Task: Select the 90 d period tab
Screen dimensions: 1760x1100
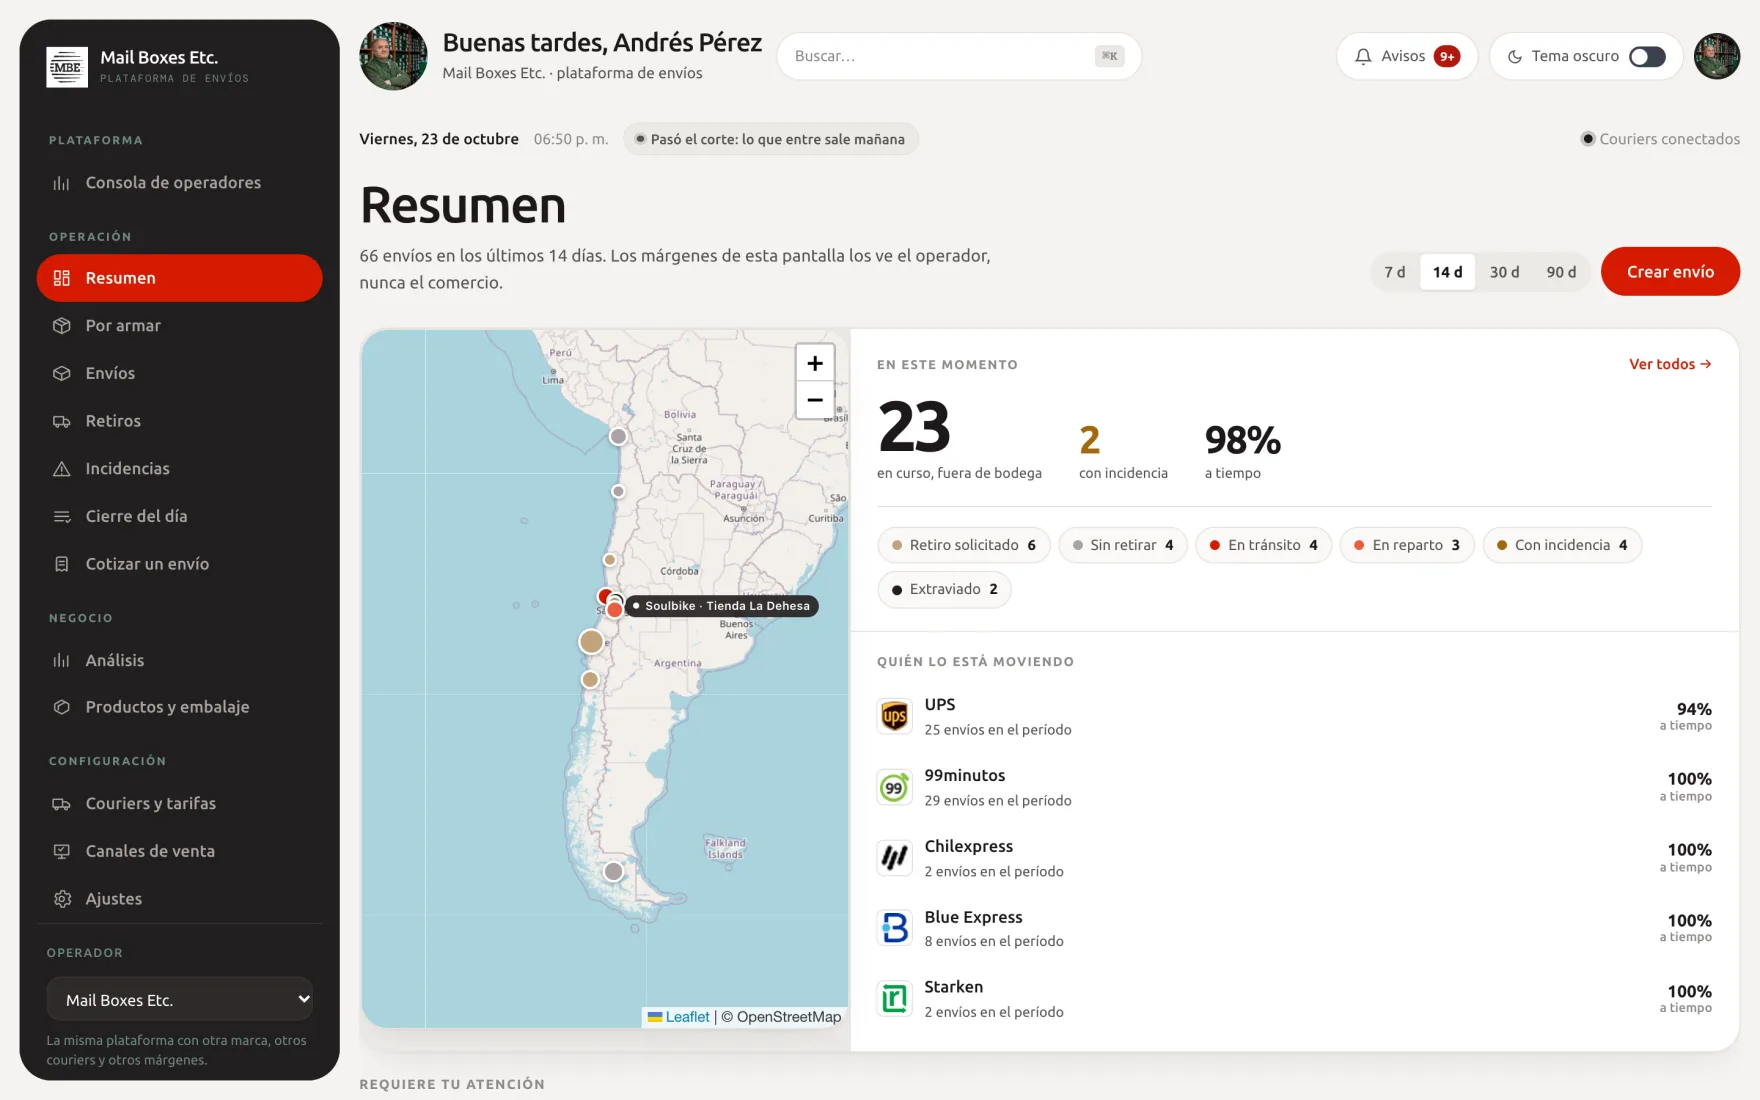Action: pos(1561,272)
